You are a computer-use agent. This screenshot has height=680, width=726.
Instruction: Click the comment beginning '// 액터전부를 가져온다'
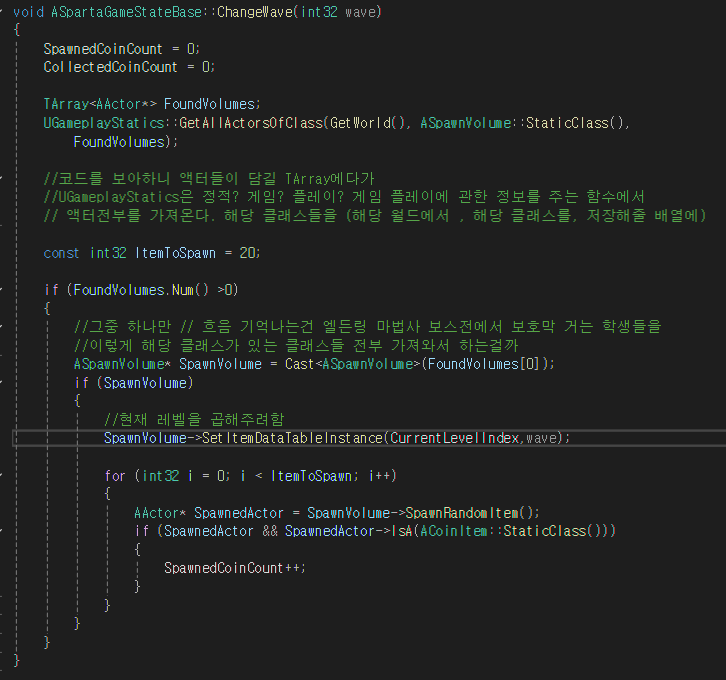pos(375,216)
